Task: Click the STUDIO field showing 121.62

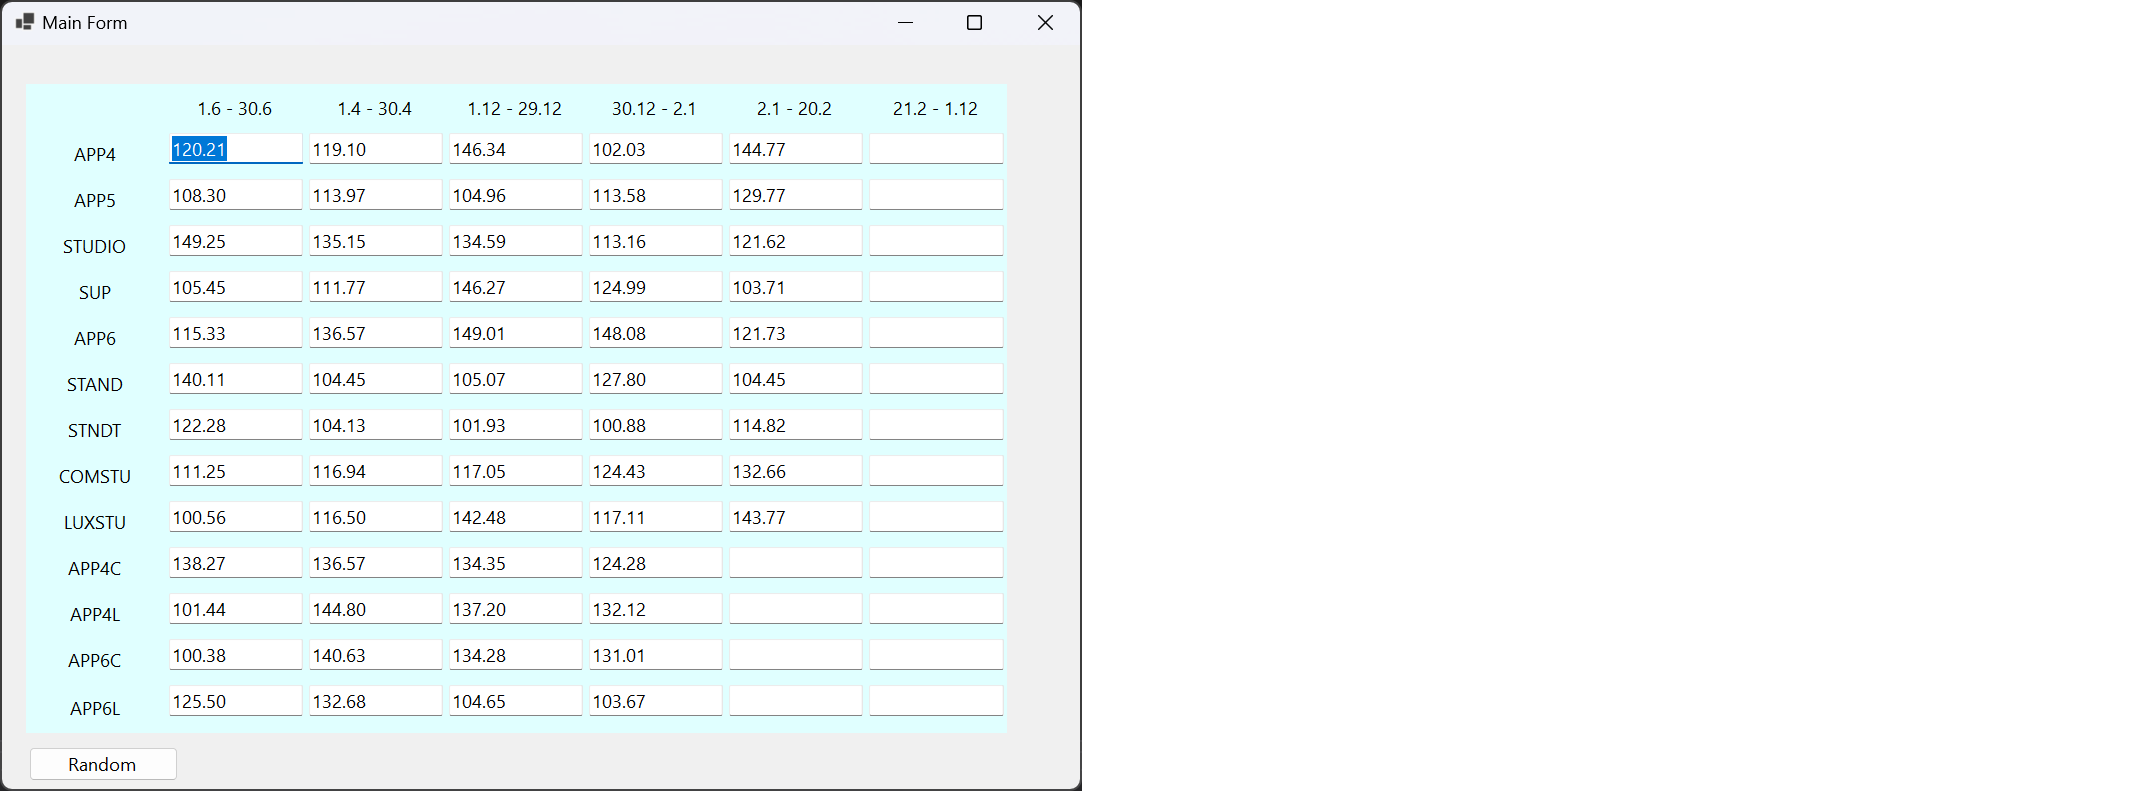Action: [x=796, y=241]
